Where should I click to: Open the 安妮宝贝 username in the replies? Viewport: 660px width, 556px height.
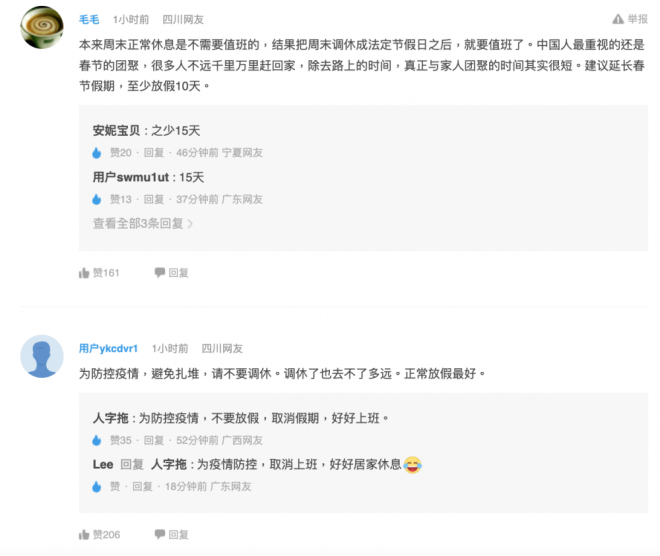[116, 130]
